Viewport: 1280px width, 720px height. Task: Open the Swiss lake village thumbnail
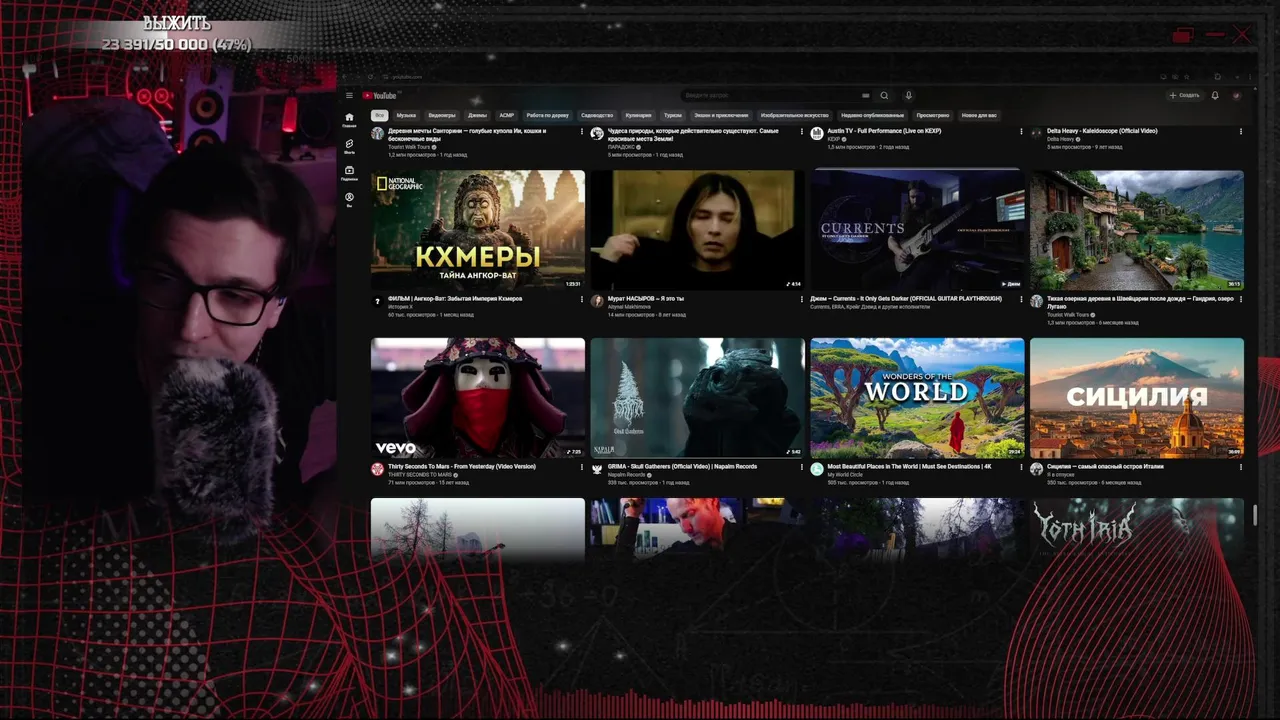click(1137, 230)
